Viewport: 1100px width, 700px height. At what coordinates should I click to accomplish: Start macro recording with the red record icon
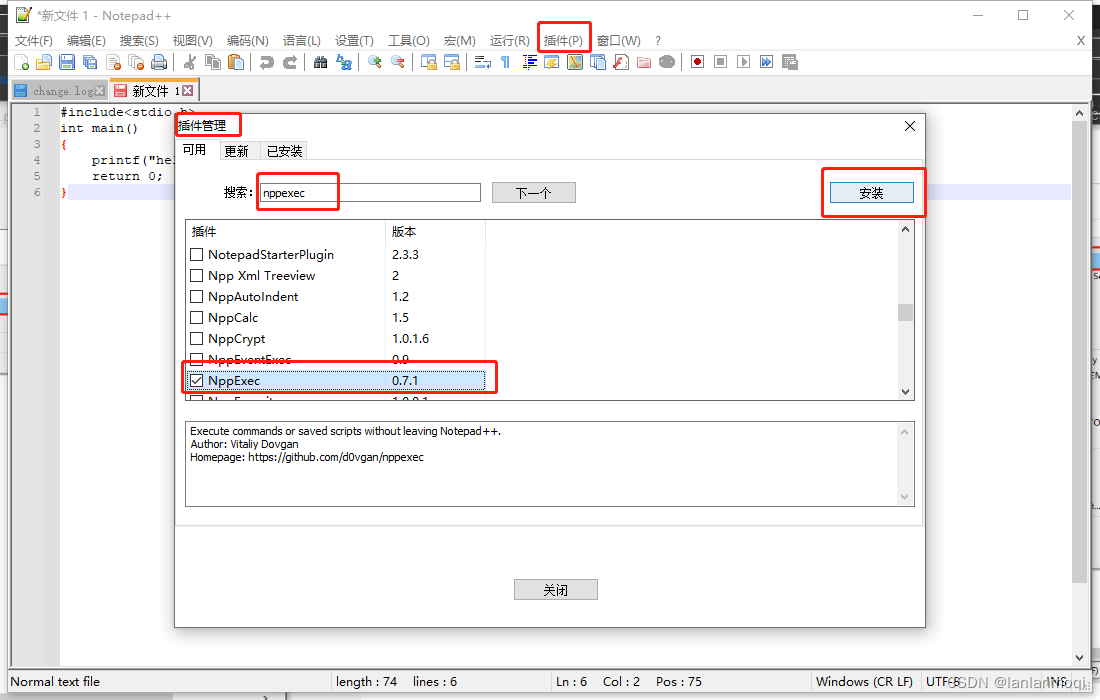(697, 62)
